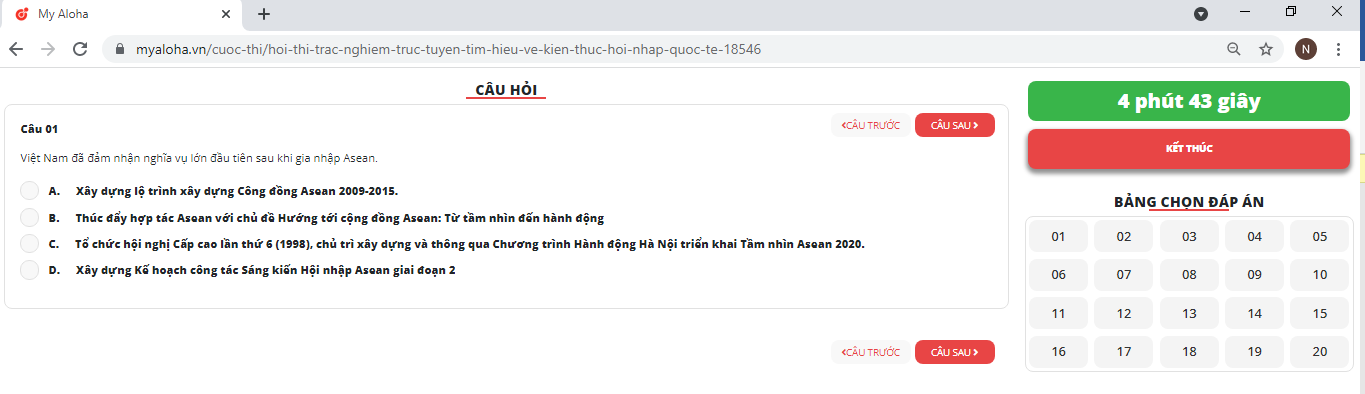Finish the quiz with KẾT THÚC

pos(1189,149)
